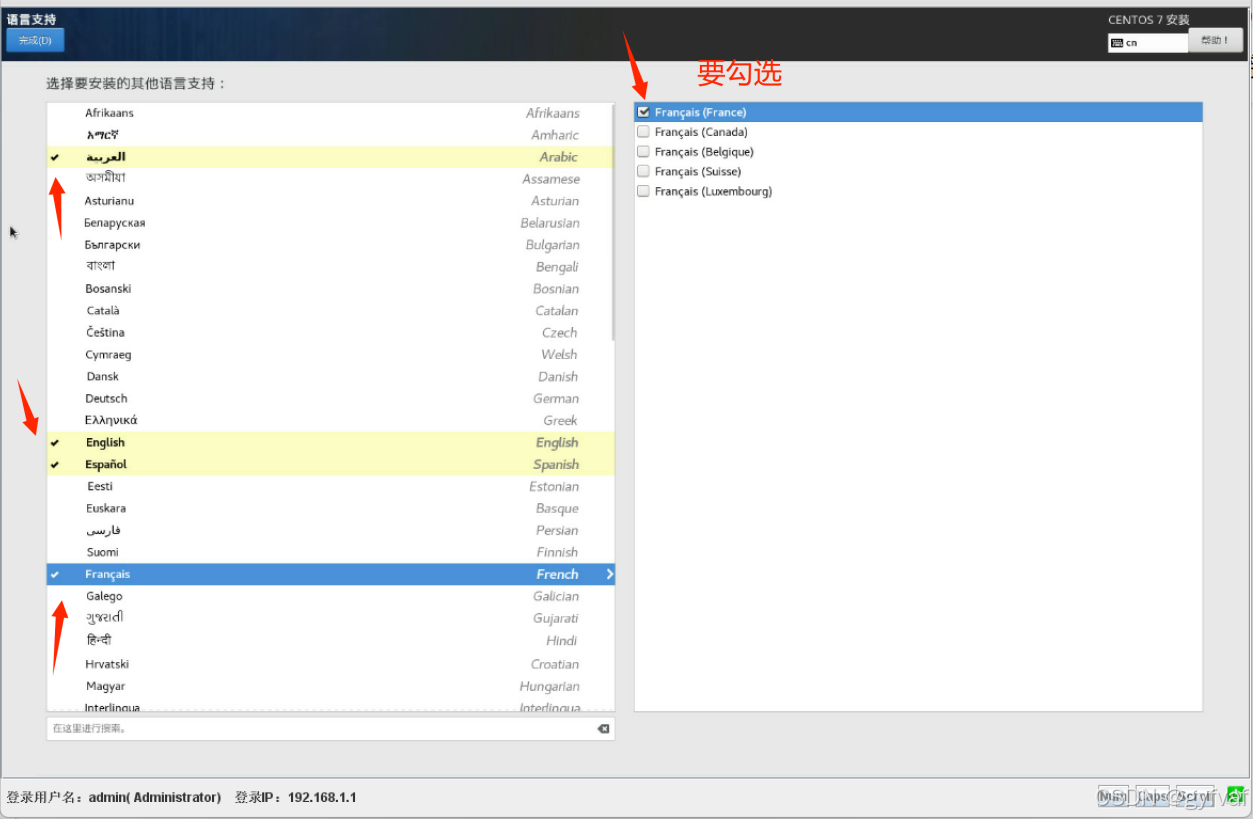Select the Dansk Danish row

click(328, 377)
